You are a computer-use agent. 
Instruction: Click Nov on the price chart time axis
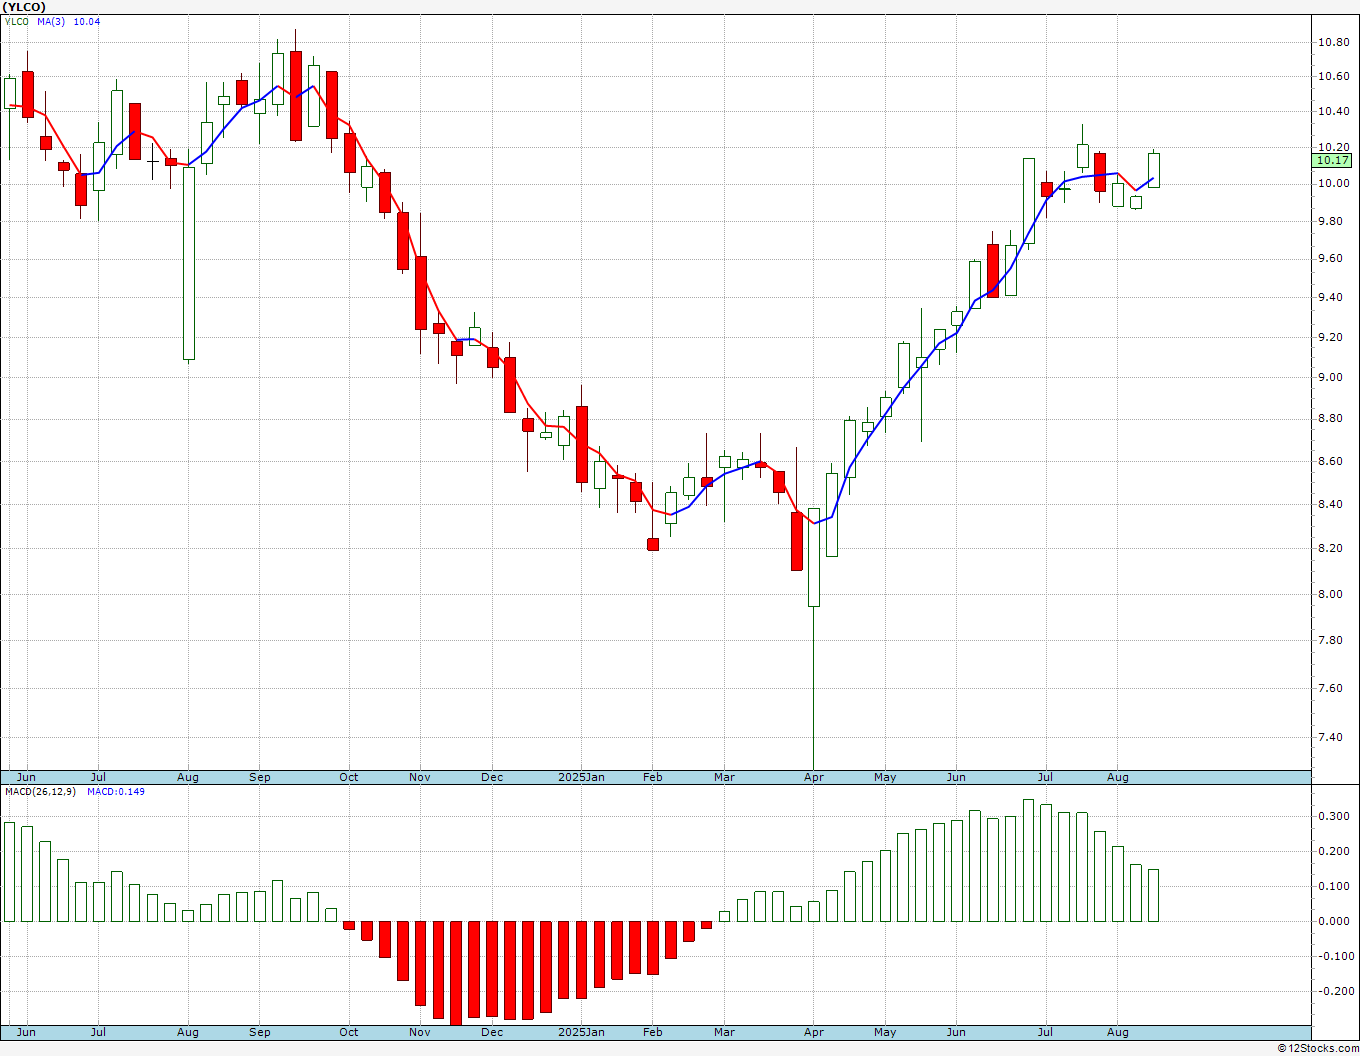tap(420, 777)
